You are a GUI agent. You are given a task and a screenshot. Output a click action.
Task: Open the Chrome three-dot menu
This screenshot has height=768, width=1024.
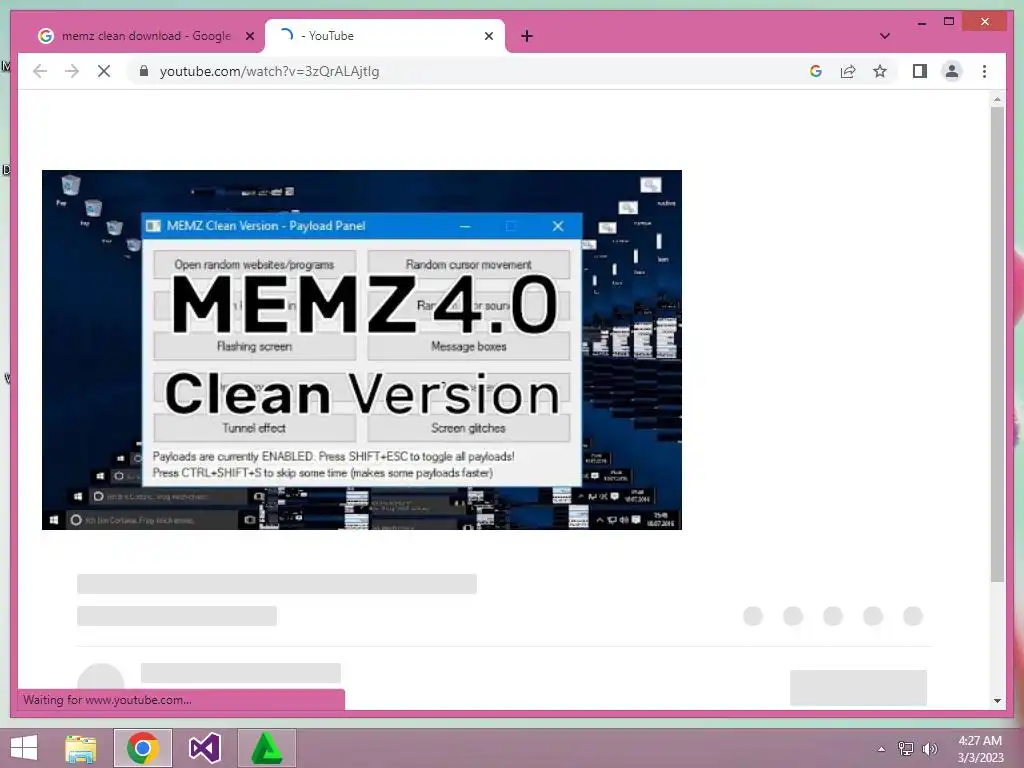click(x=984, y=71)
